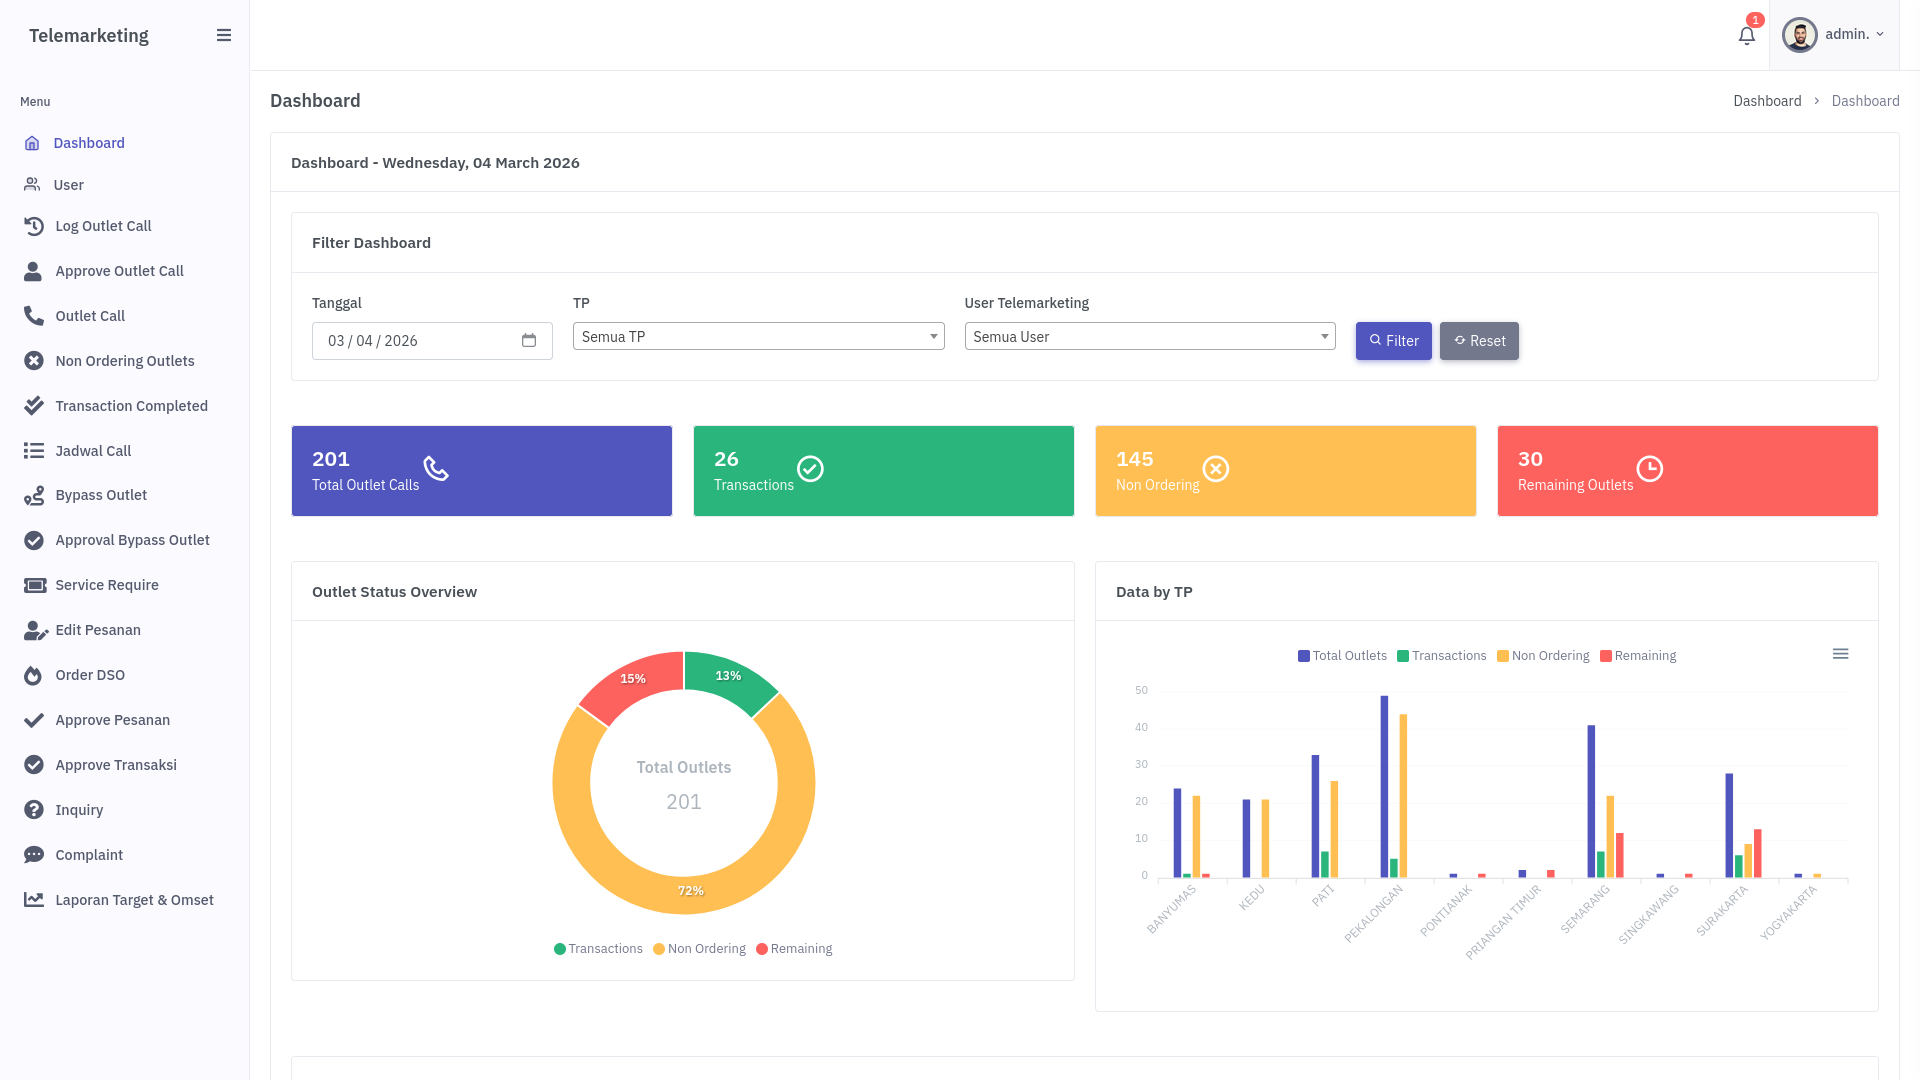Collapse sidebar with hamburger menu icon
This screenshot has height=1080, width=1920.
coord(224,35)
